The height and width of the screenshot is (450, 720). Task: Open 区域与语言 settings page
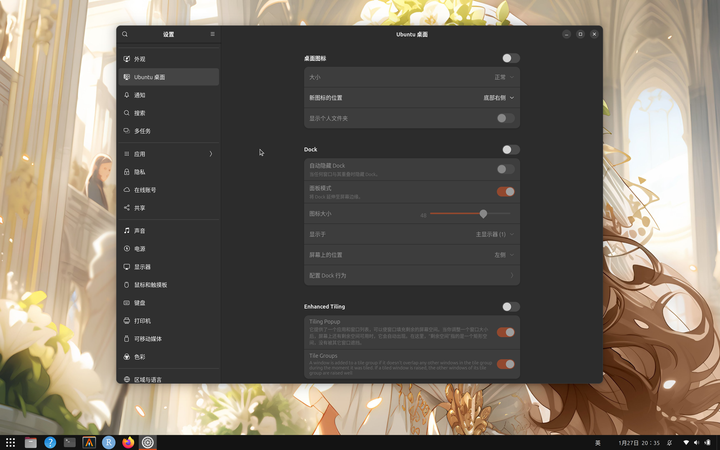coord(169,379)
